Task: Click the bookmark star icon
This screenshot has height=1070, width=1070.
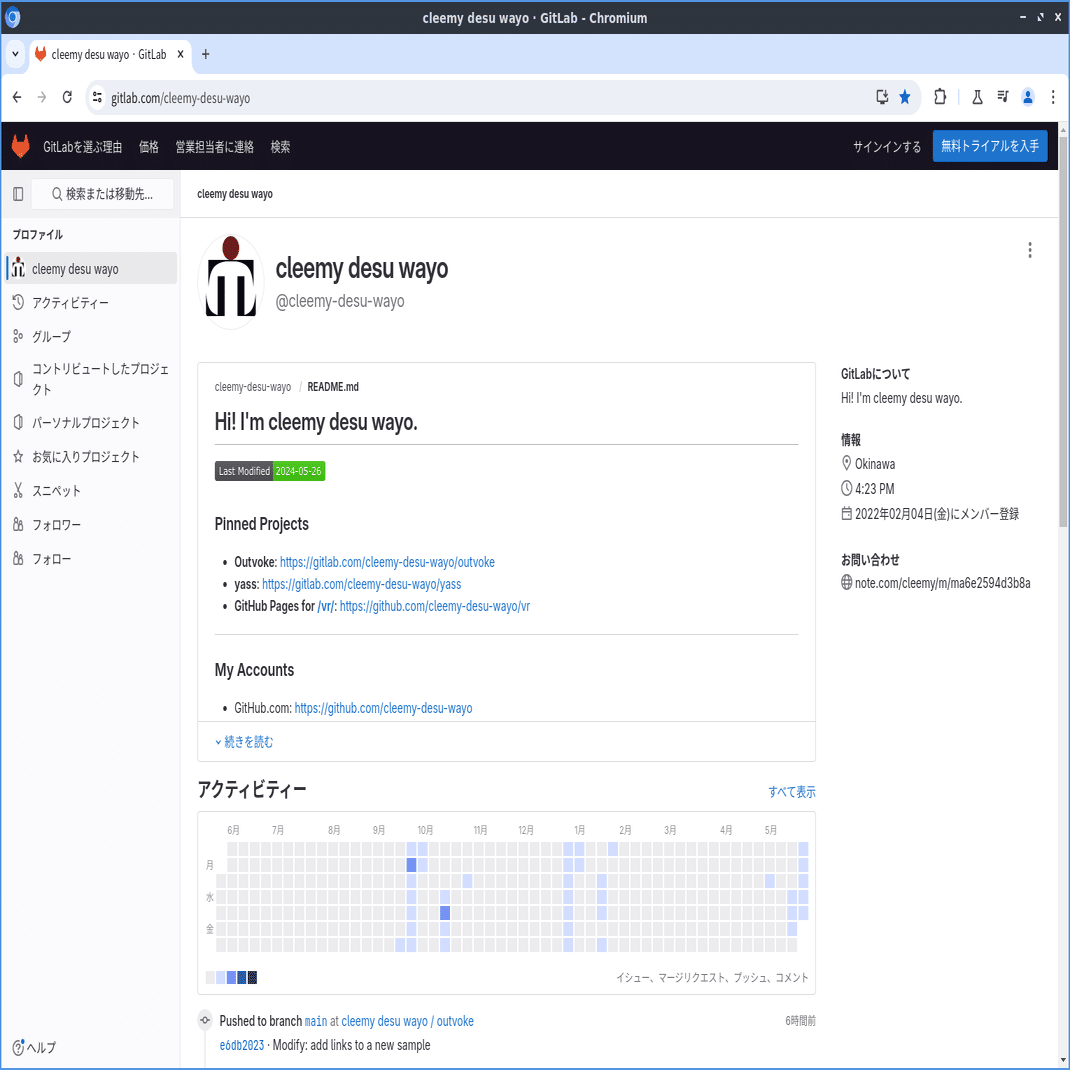Action: click(905, 98)
